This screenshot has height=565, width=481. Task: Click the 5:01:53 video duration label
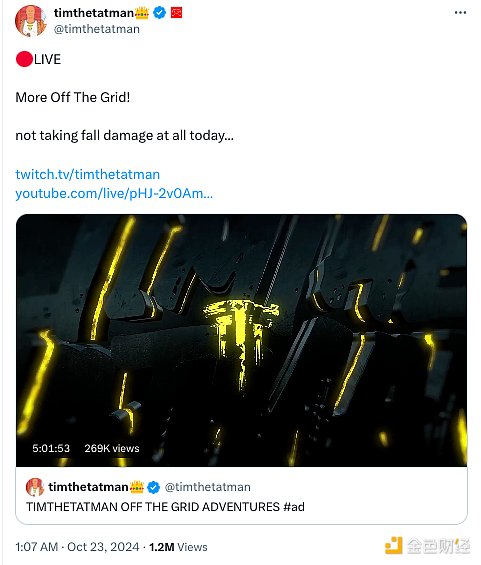pos(51,448)
